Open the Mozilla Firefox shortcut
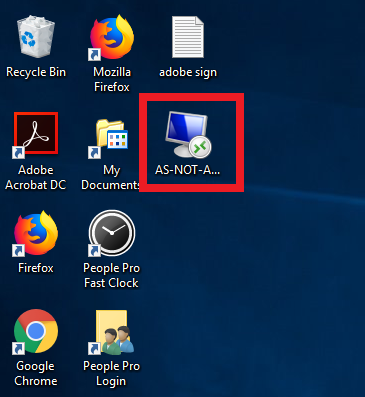 coord(112,37)
